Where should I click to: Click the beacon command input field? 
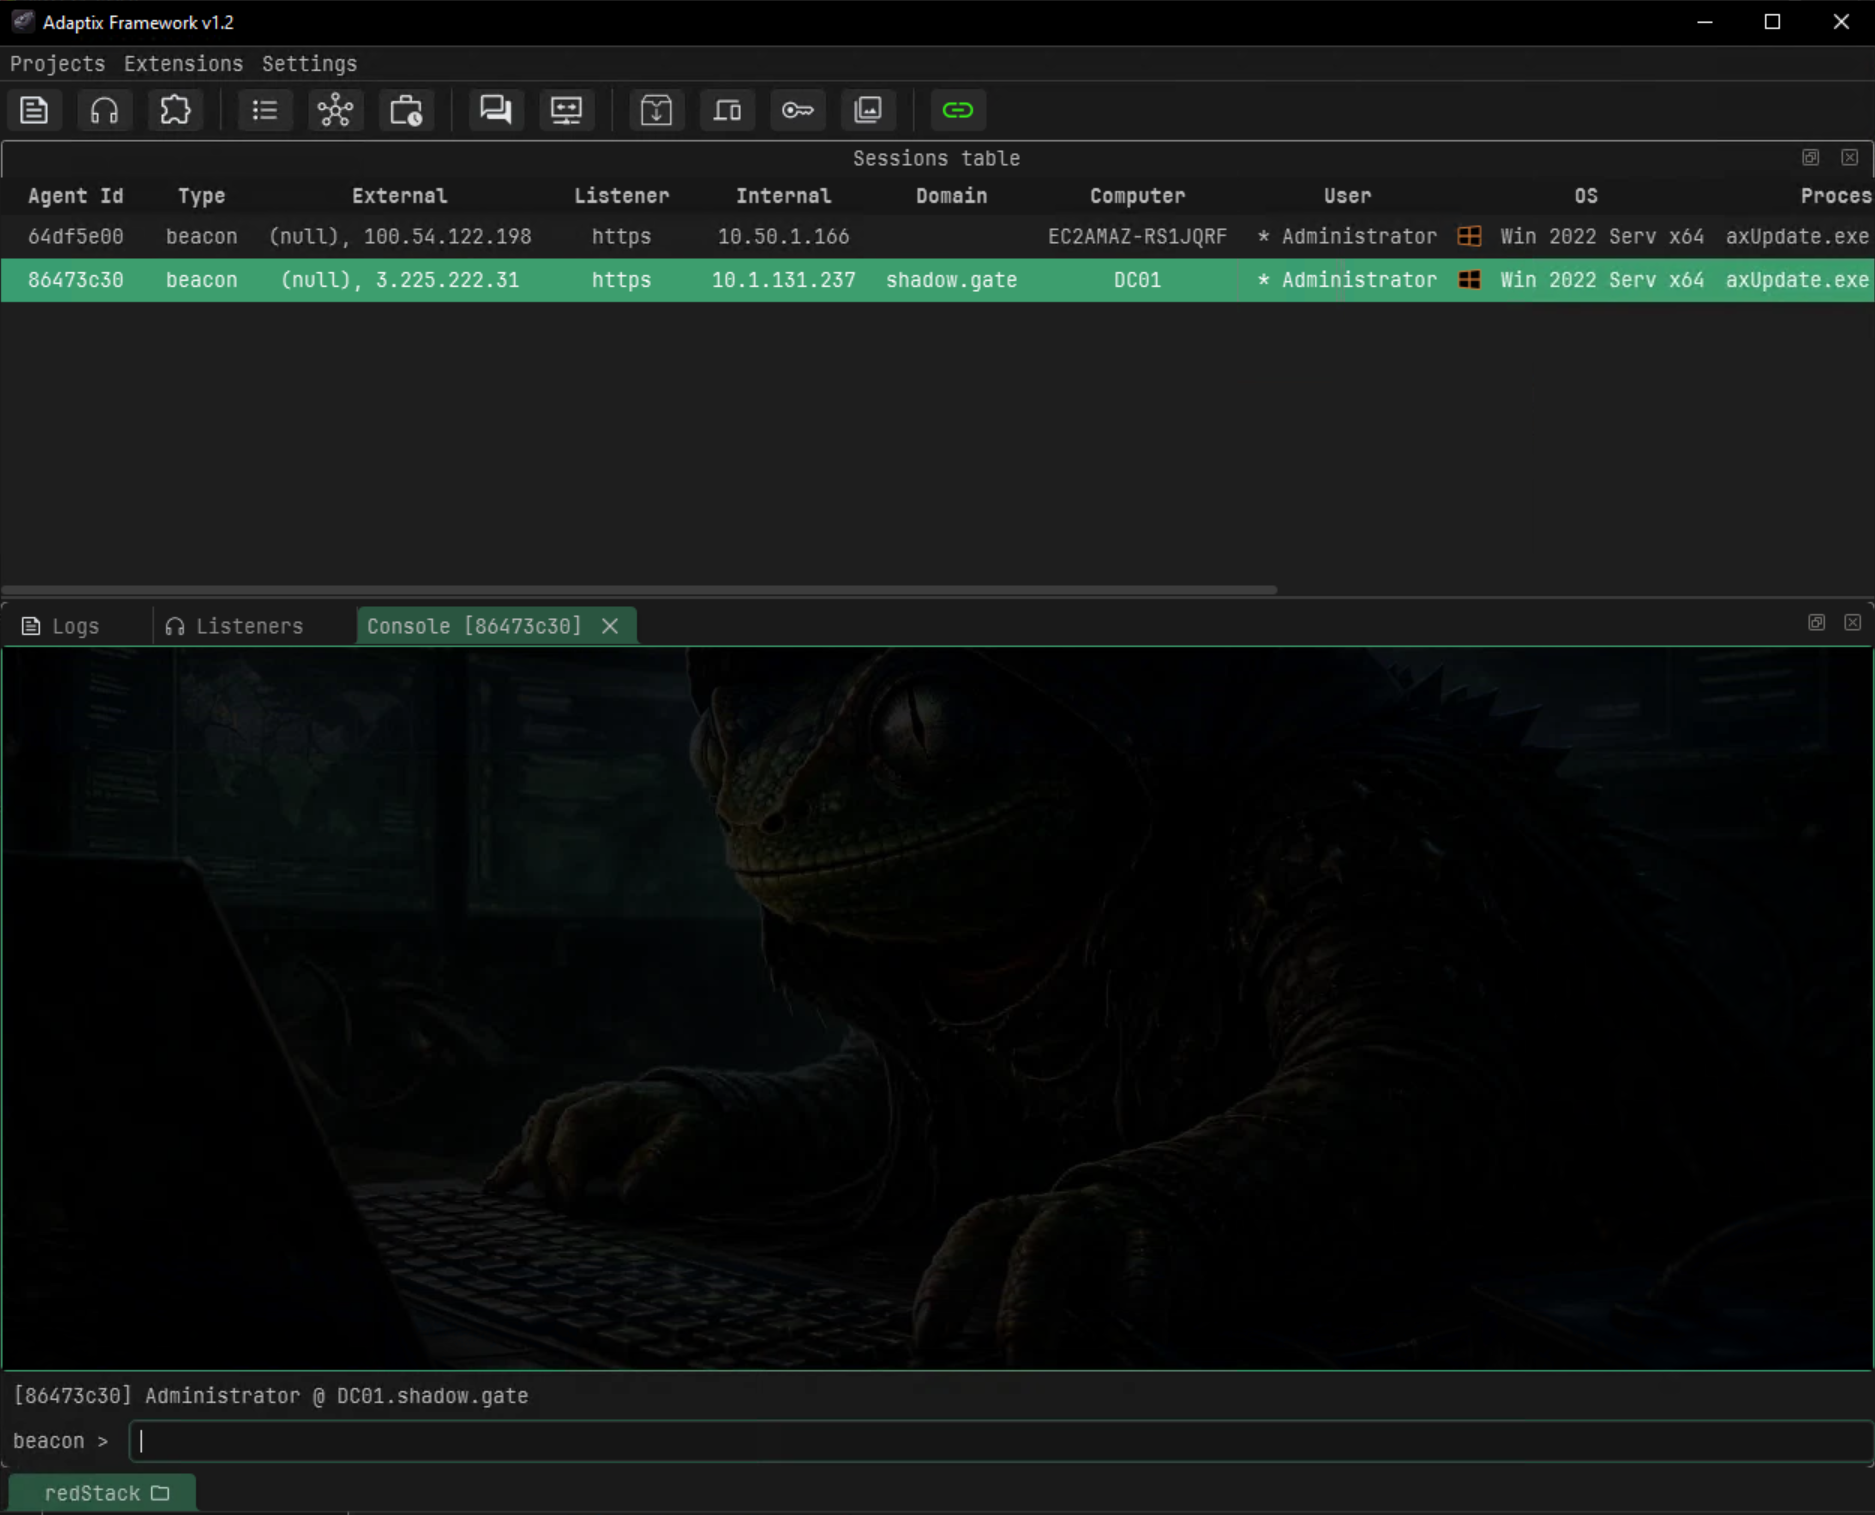click(1000, 1441)
